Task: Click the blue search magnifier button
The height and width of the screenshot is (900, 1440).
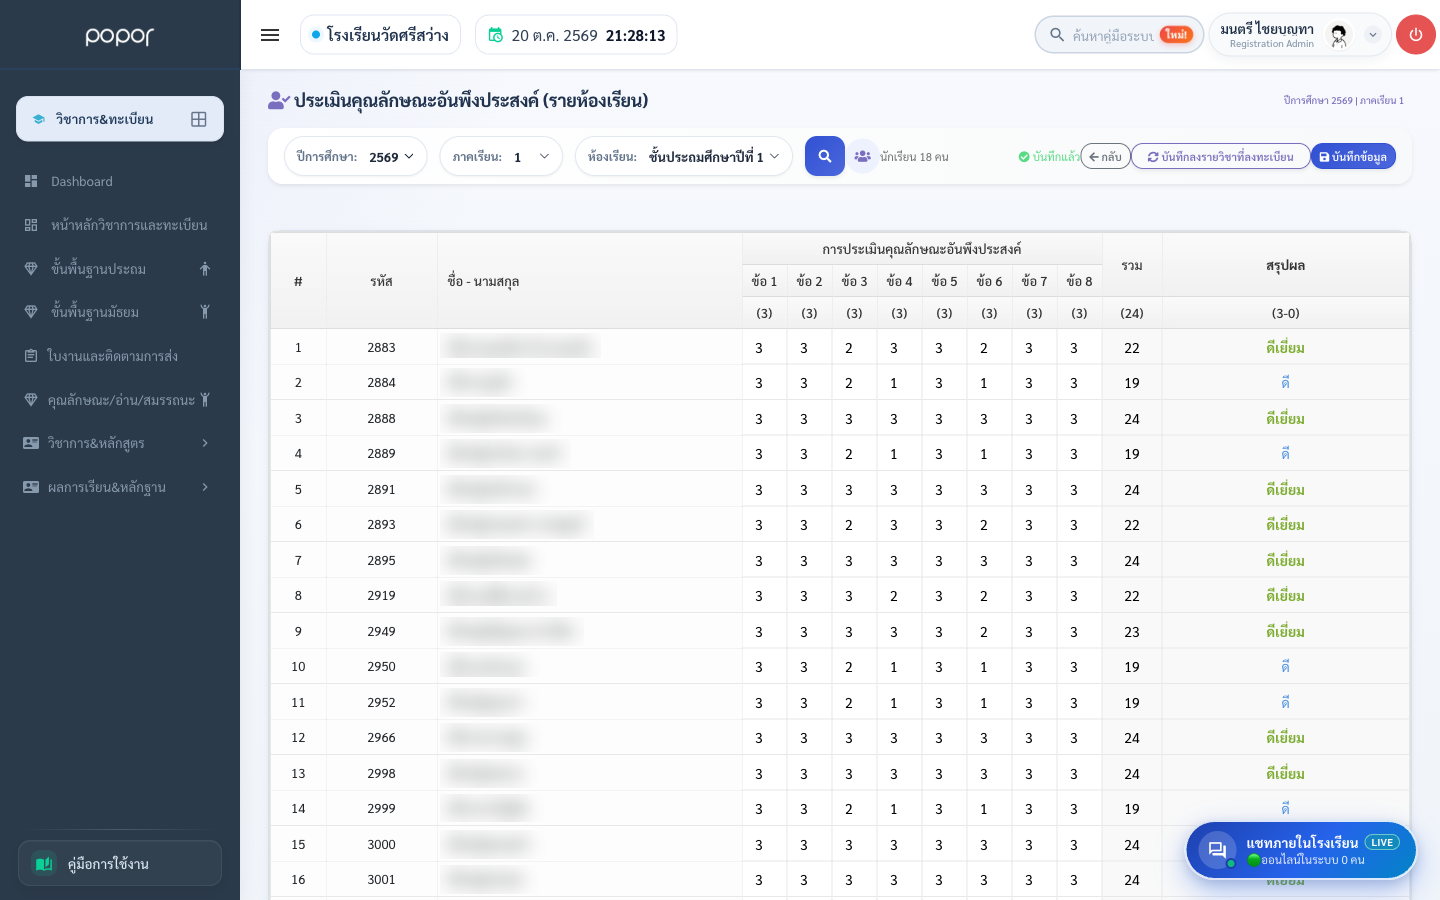Action: [x=825, y=156]
